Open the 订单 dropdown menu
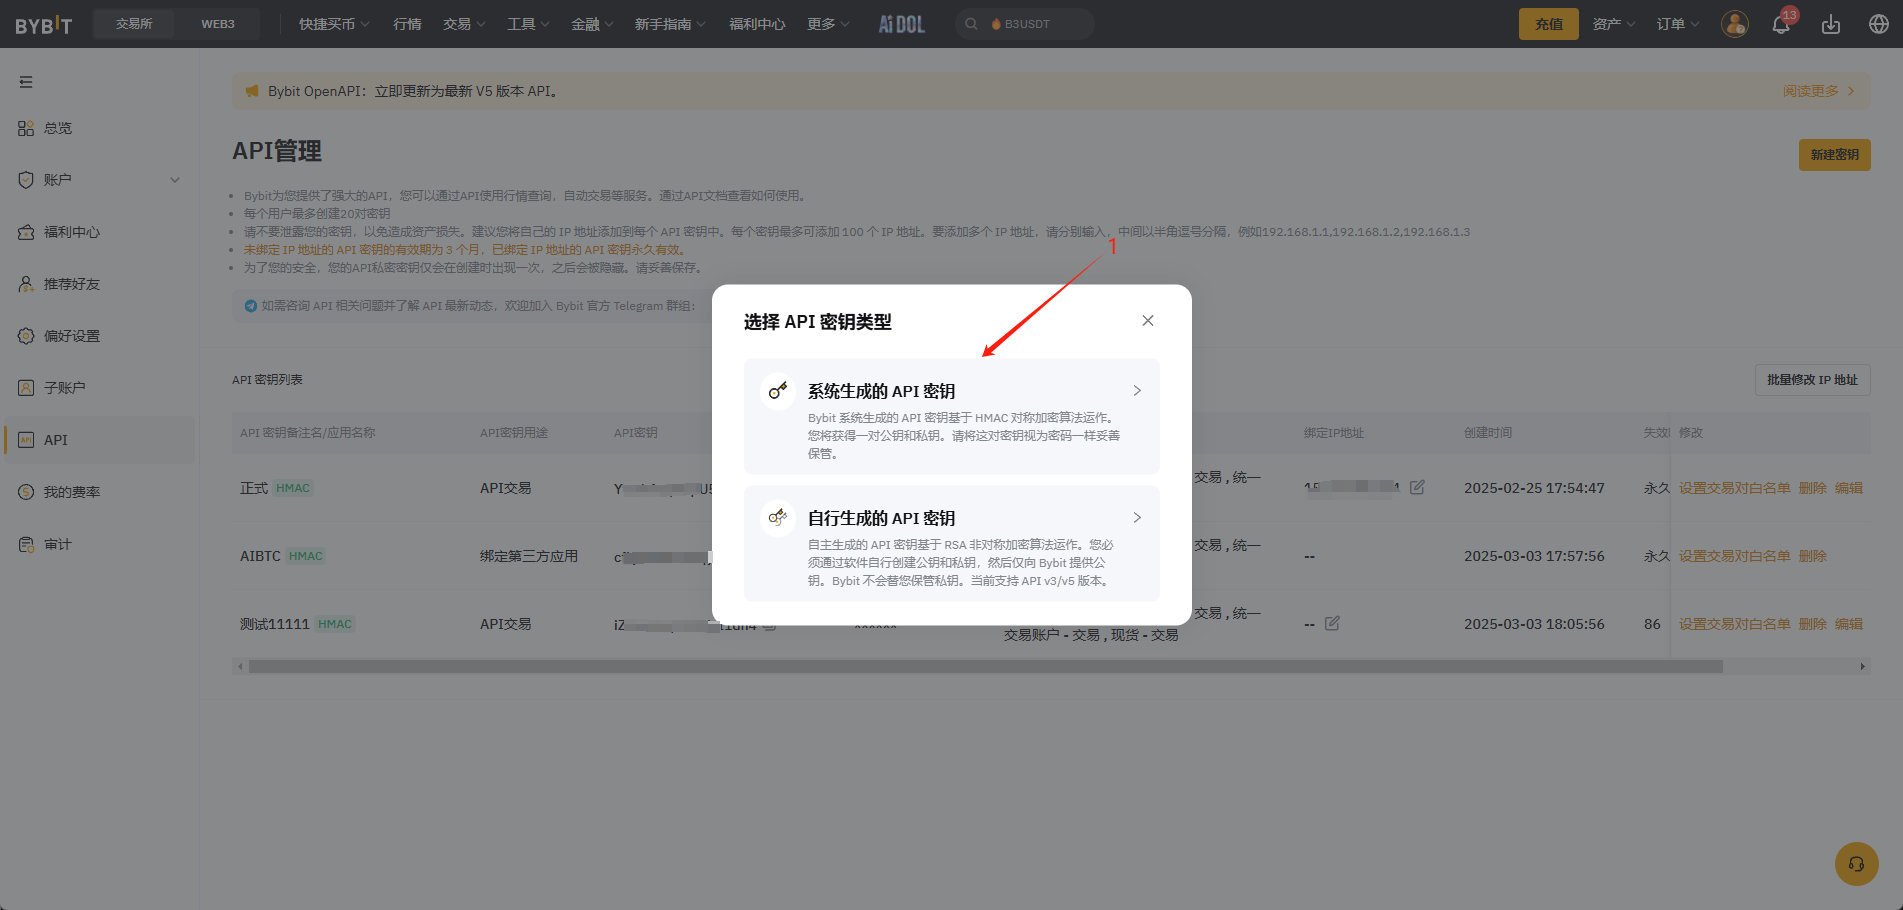This screenshot has height=910, width=1903. [1677, 24]
